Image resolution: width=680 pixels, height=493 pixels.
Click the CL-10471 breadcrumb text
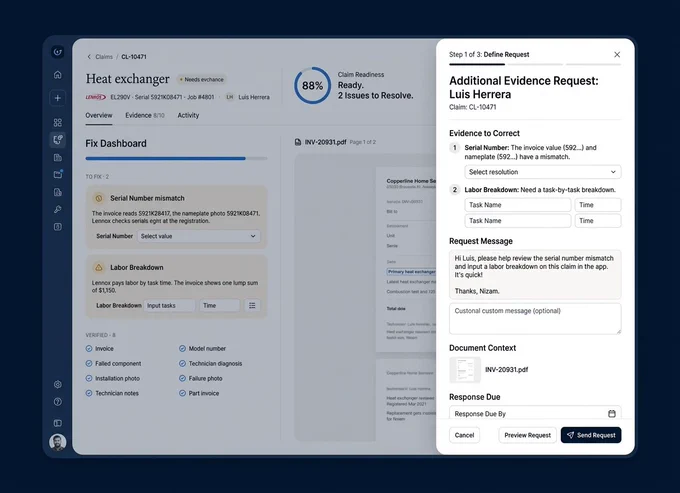134,57
